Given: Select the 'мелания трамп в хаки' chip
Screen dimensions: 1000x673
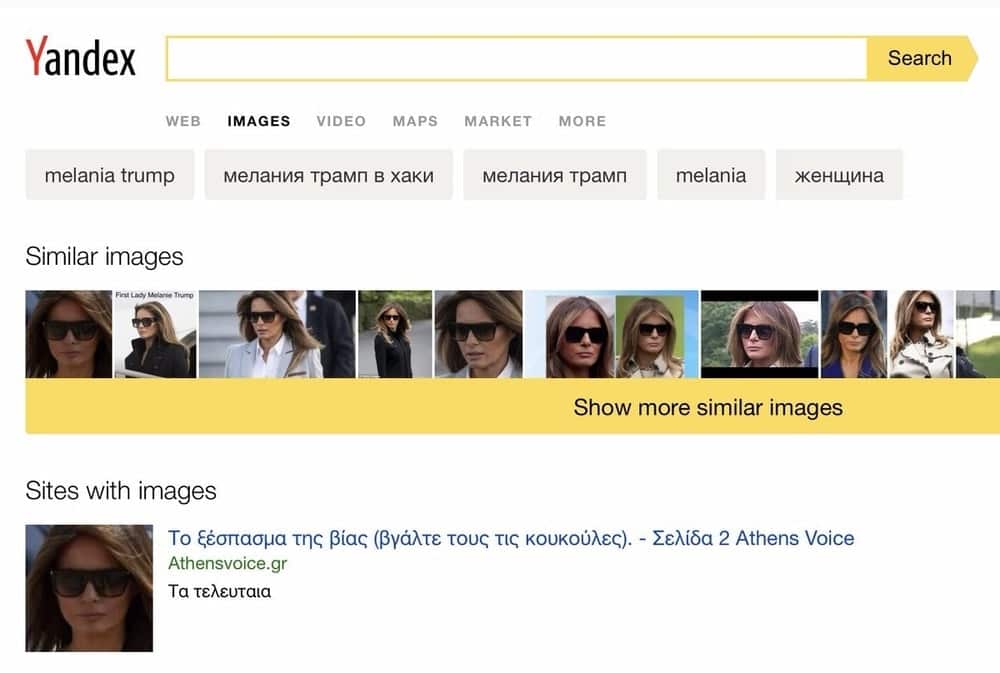Looking at the screenshot, I should click(x=328, y=175).
